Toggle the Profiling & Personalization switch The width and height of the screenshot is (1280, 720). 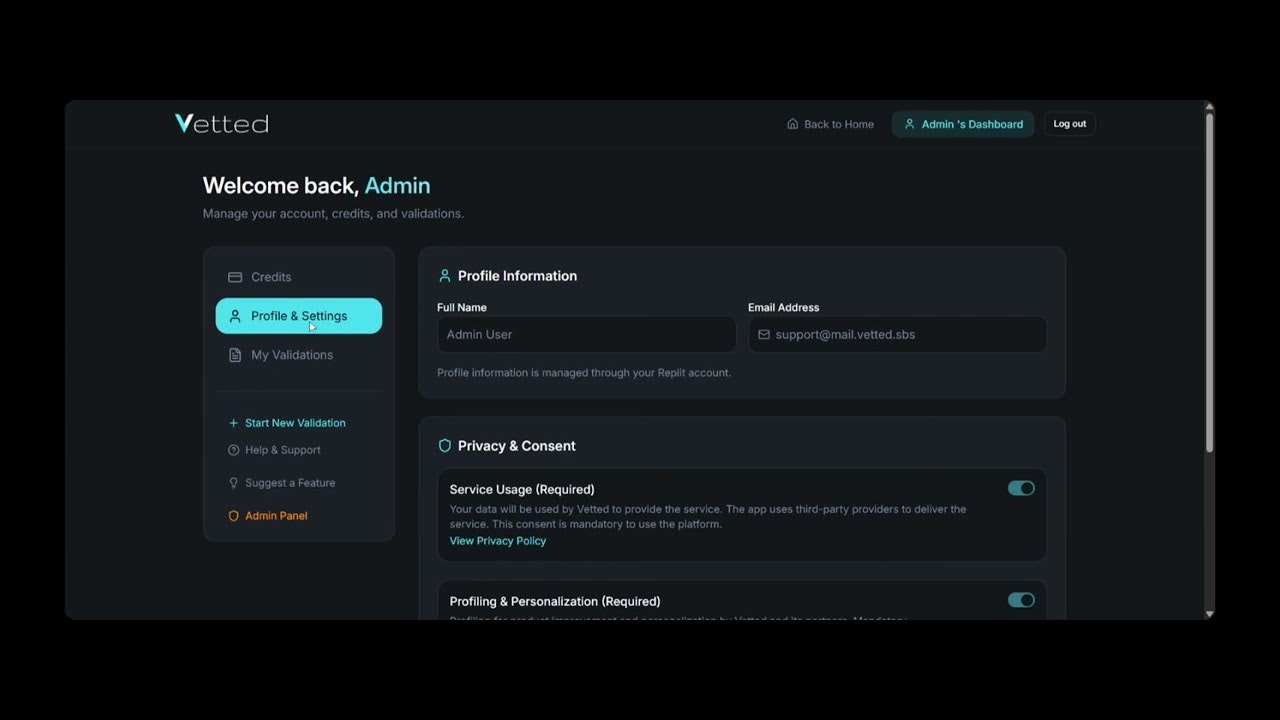coord(1021,600)
